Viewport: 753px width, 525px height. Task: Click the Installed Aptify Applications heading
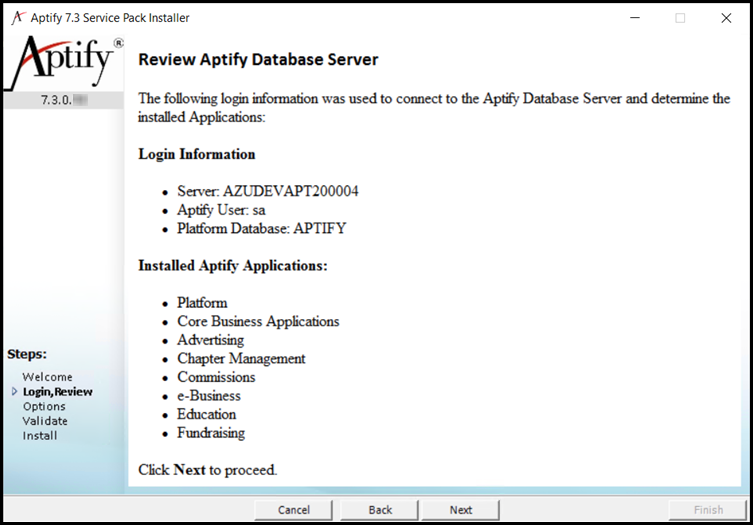click(x=233, y=266)
